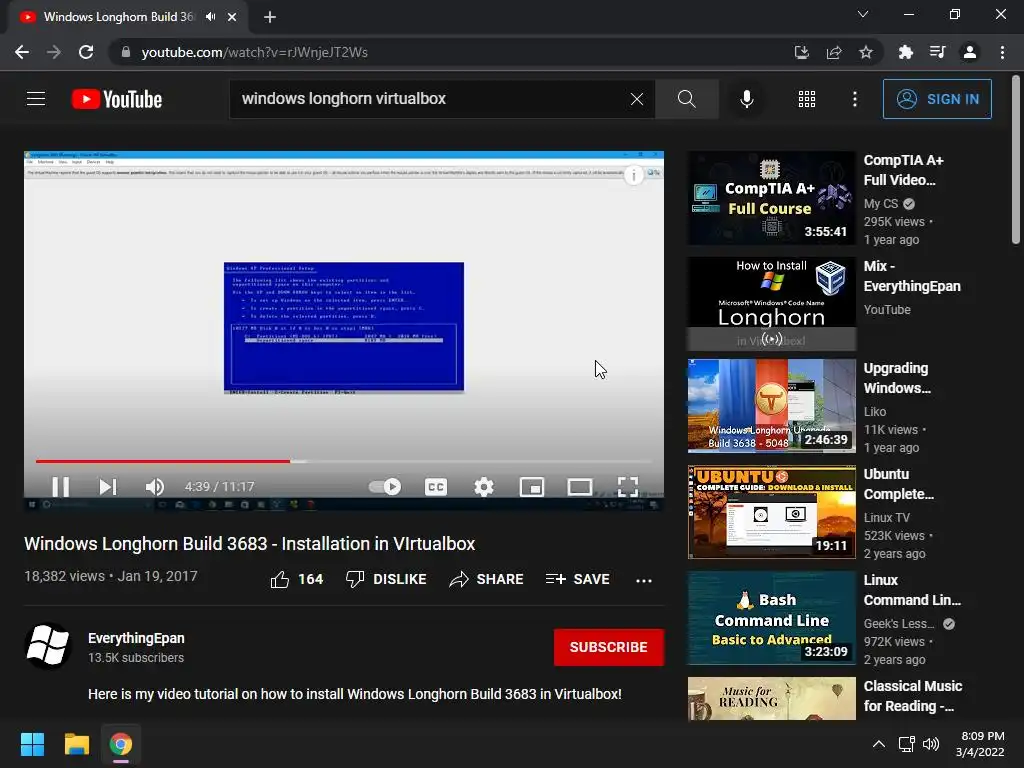Screen dimensions: 1024x768
Task: Open the Chrome extensions puzzle icon
Action: [905, 52]
